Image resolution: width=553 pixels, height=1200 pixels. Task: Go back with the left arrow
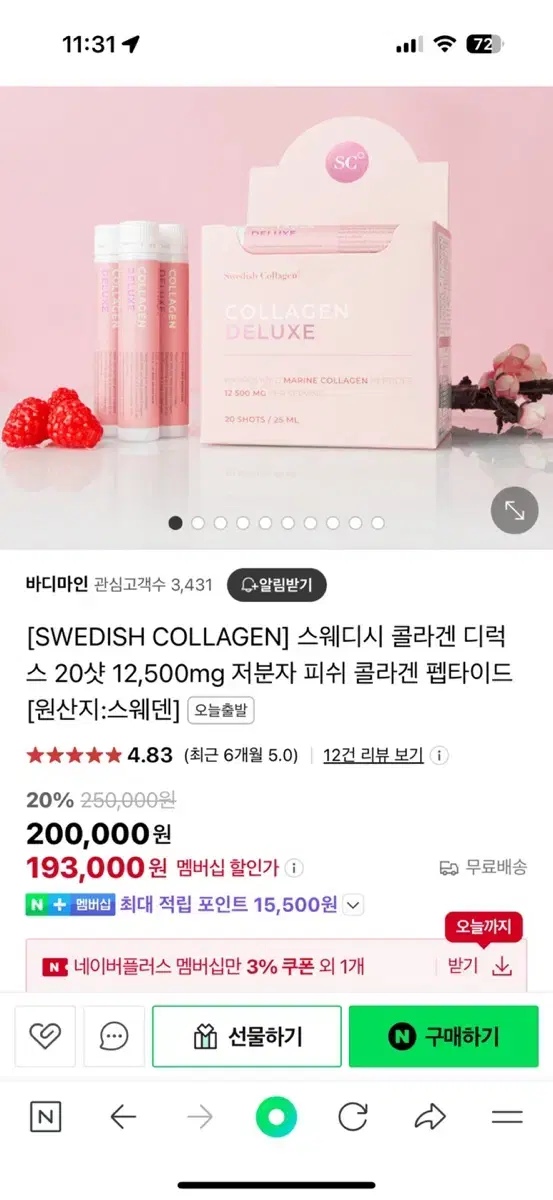click(123, 1117)
